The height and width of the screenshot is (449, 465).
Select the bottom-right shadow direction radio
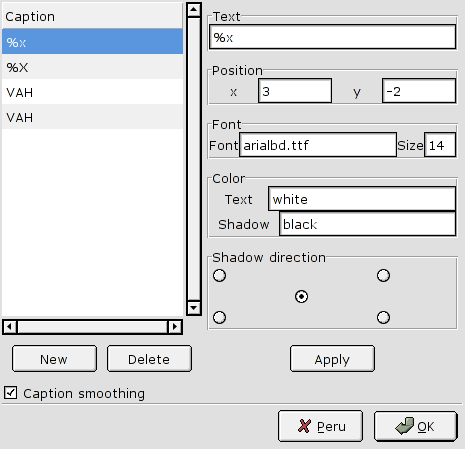pos(383,317)
